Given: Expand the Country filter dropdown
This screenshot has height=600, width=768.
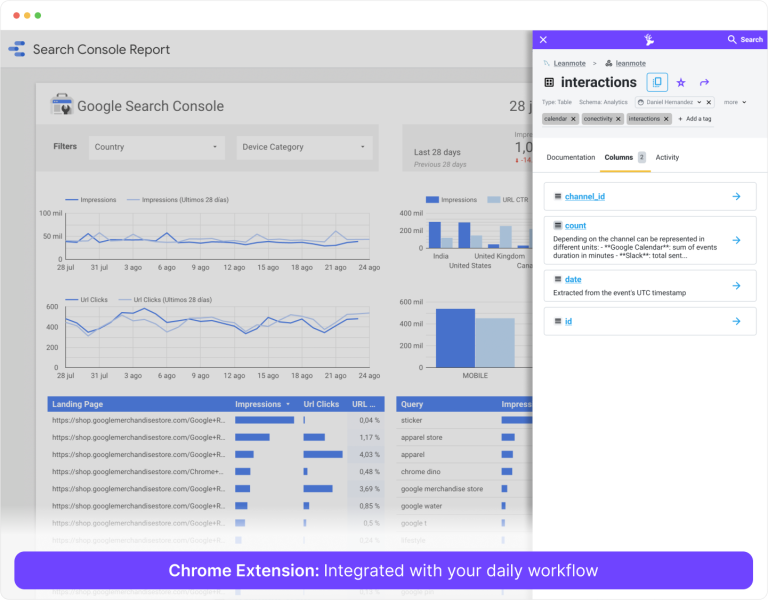Looking at the screenshot, I should 215,147.
